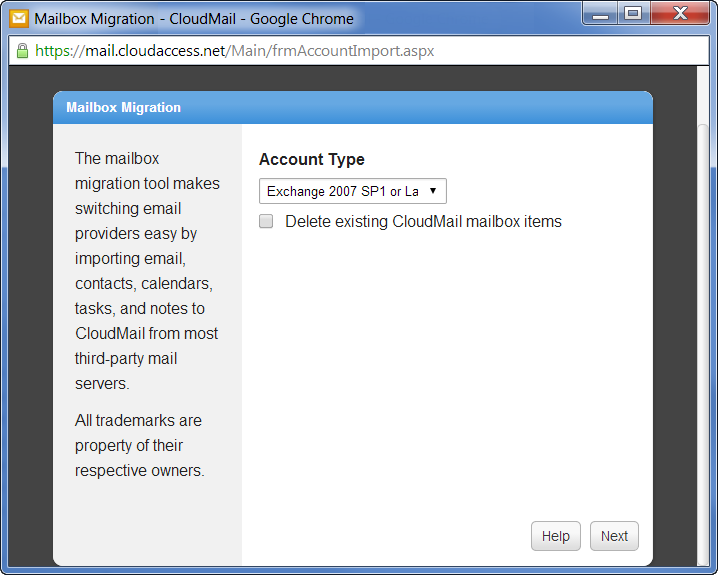Click the Next button
Viewport: 718px width, 575px height.
coord(614,536)
